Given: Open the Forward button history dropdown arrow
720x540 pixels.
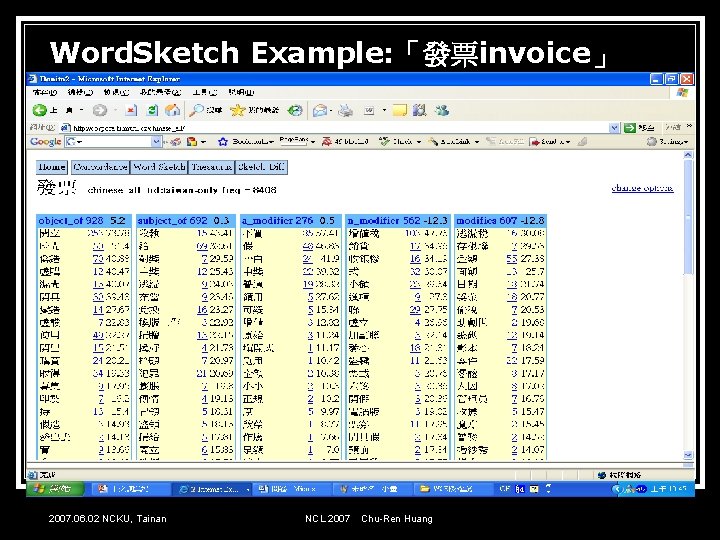Looking at the screenshot, I should [x=115, y=110].
